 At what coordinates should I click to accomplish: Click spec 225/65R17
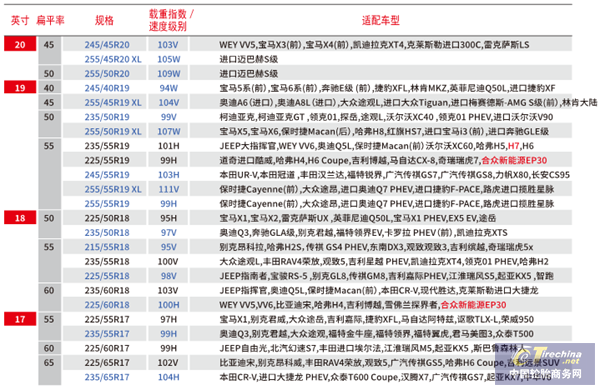[107, 362]
